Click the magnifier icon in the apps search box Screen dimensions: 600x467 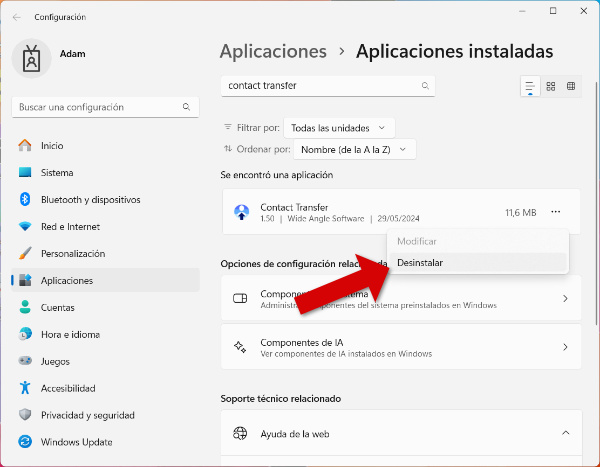tap(425, 86)
